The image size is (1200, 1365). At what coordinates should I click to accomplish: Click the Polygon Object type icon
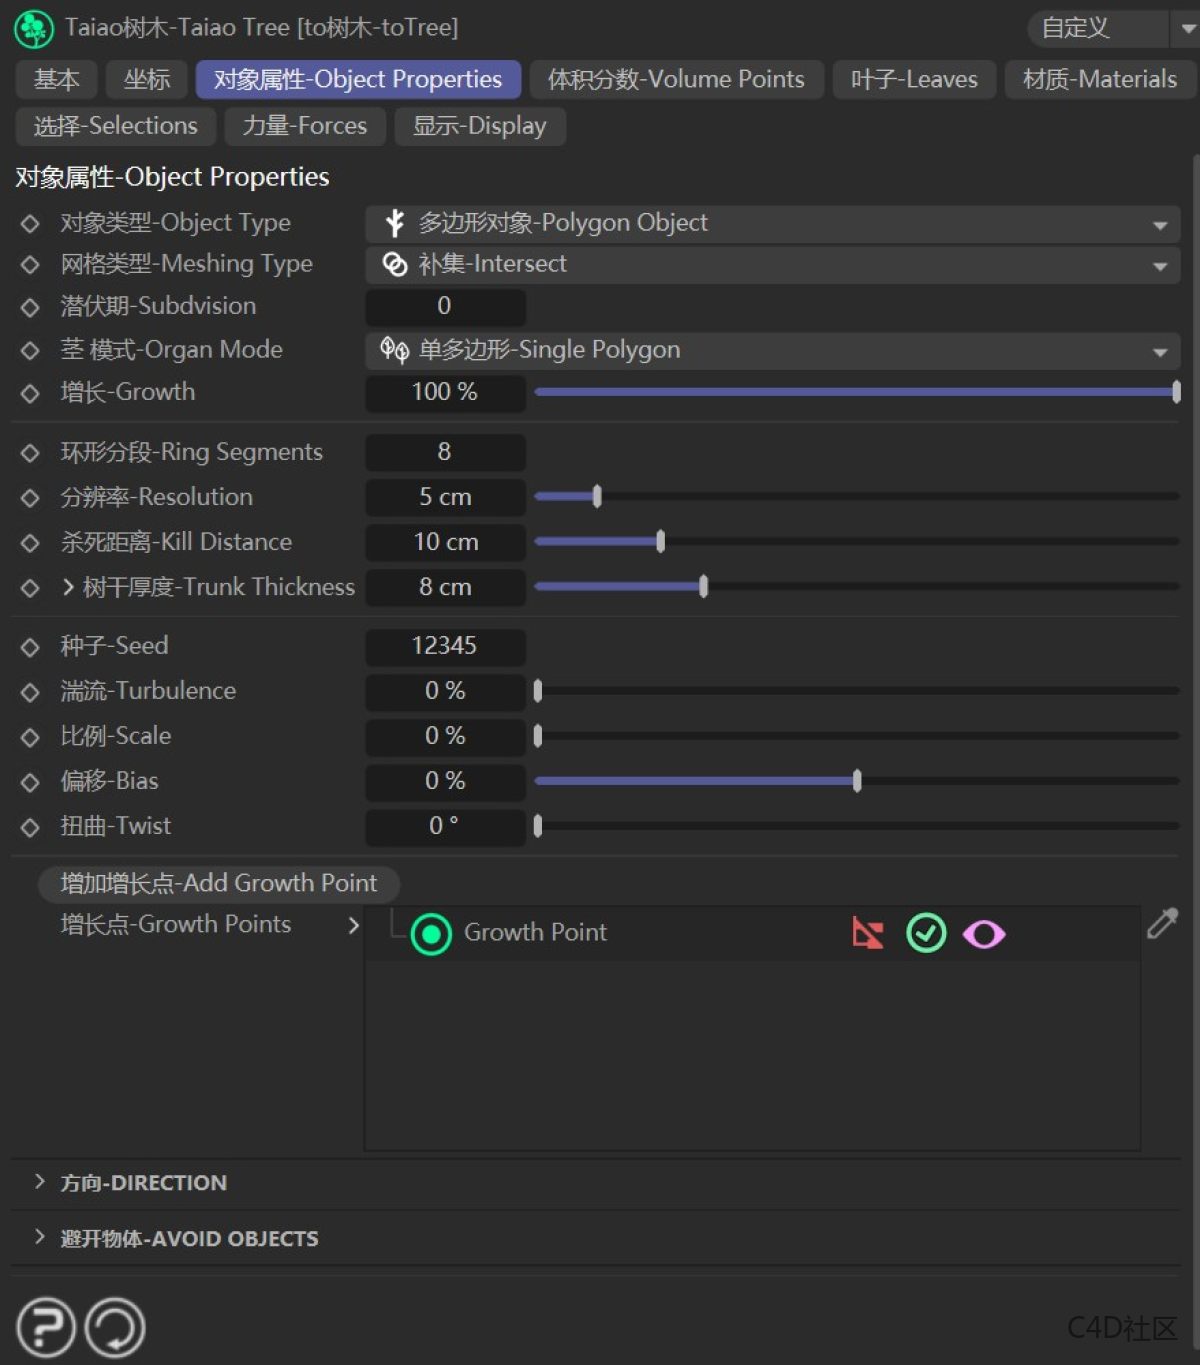click(x=394, y=223)
